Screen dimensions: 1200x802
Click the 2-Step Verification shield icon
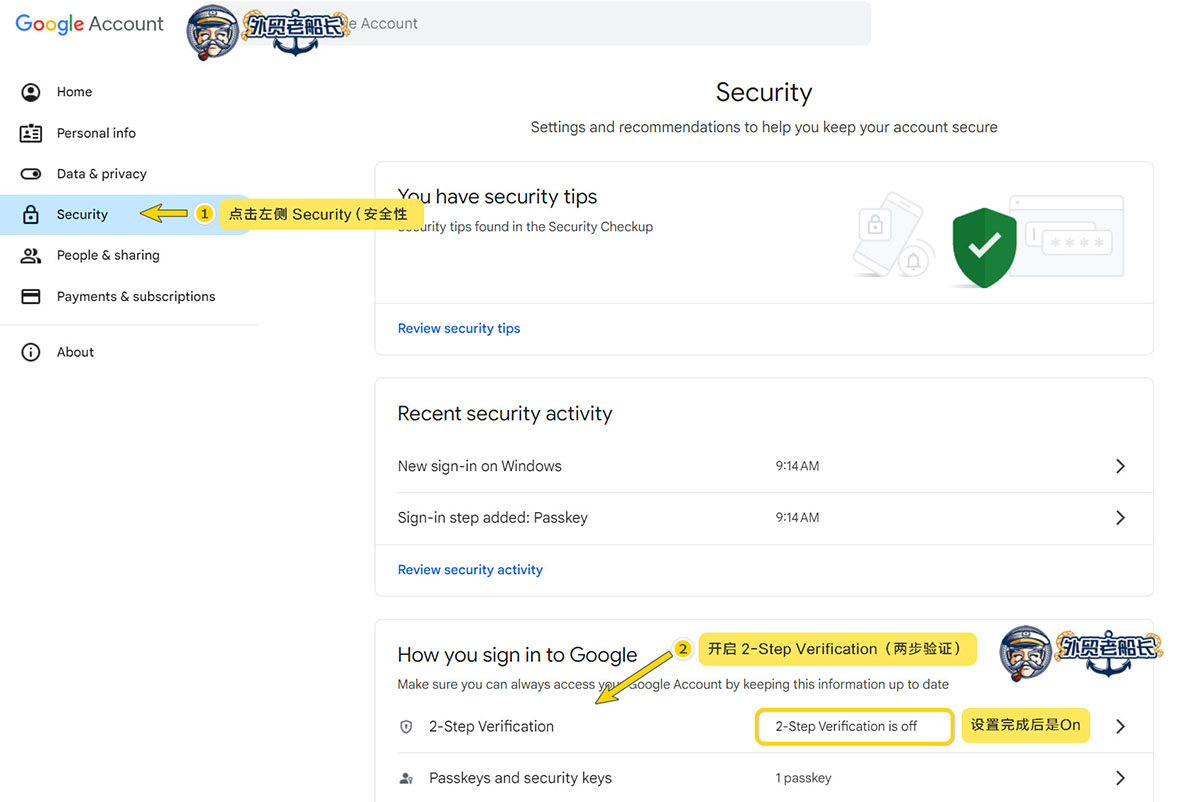pos(406,727)
